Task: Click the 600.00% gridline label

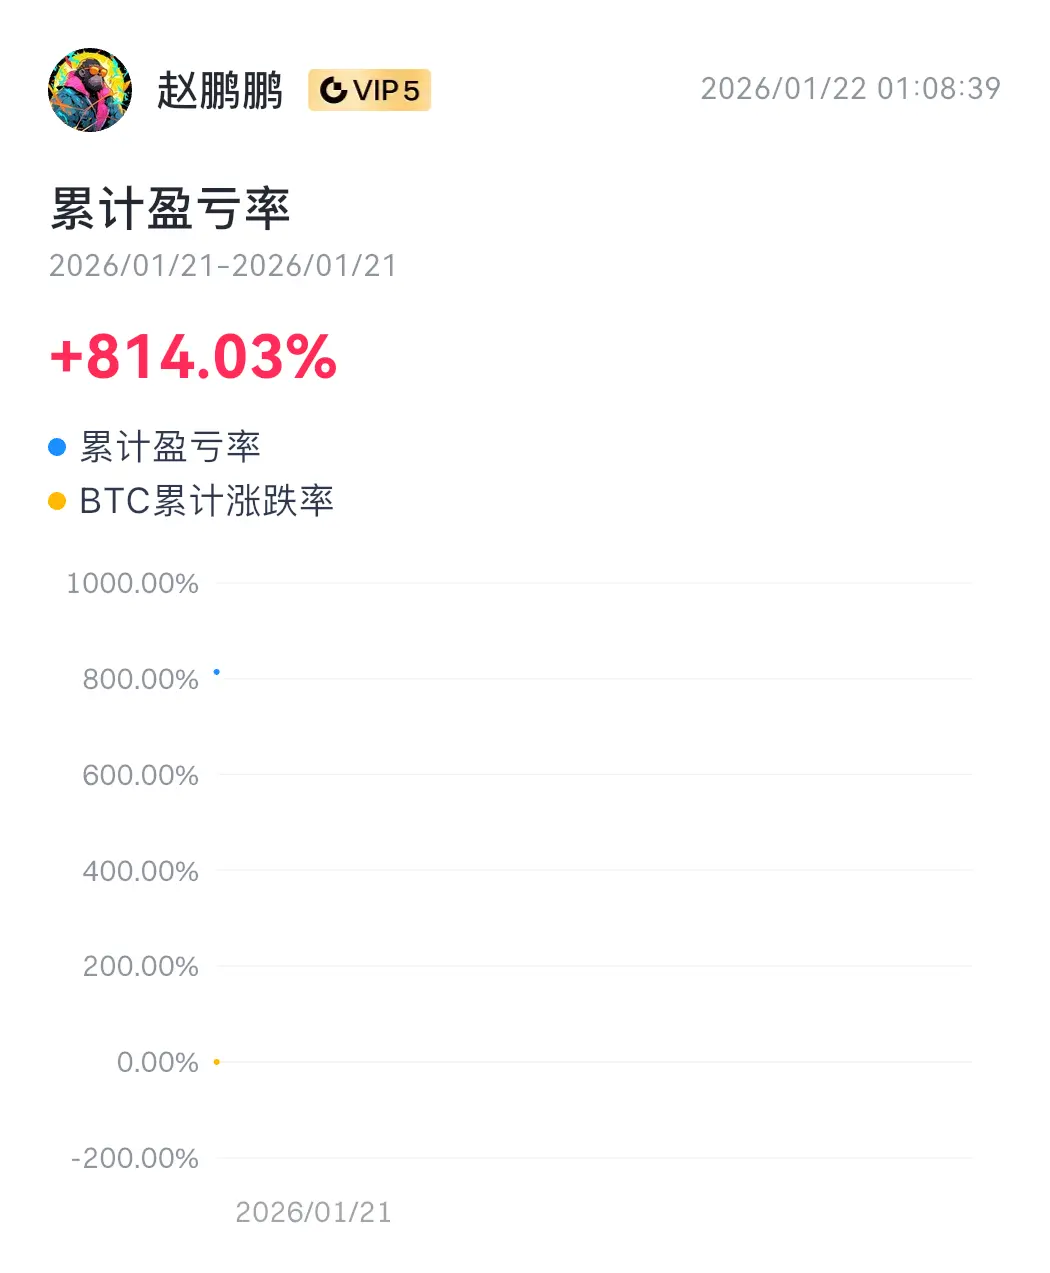Action: (140, 775)
